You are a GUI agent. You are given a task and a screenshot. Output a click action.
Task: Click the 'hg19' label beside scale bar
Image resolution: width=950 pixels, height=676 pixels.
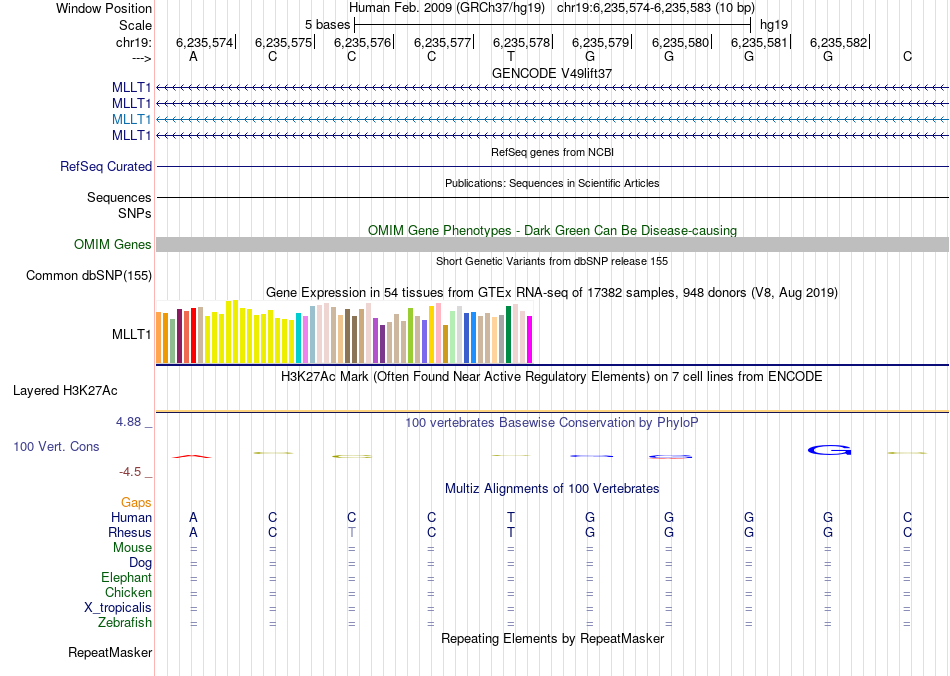coord(774,25)
